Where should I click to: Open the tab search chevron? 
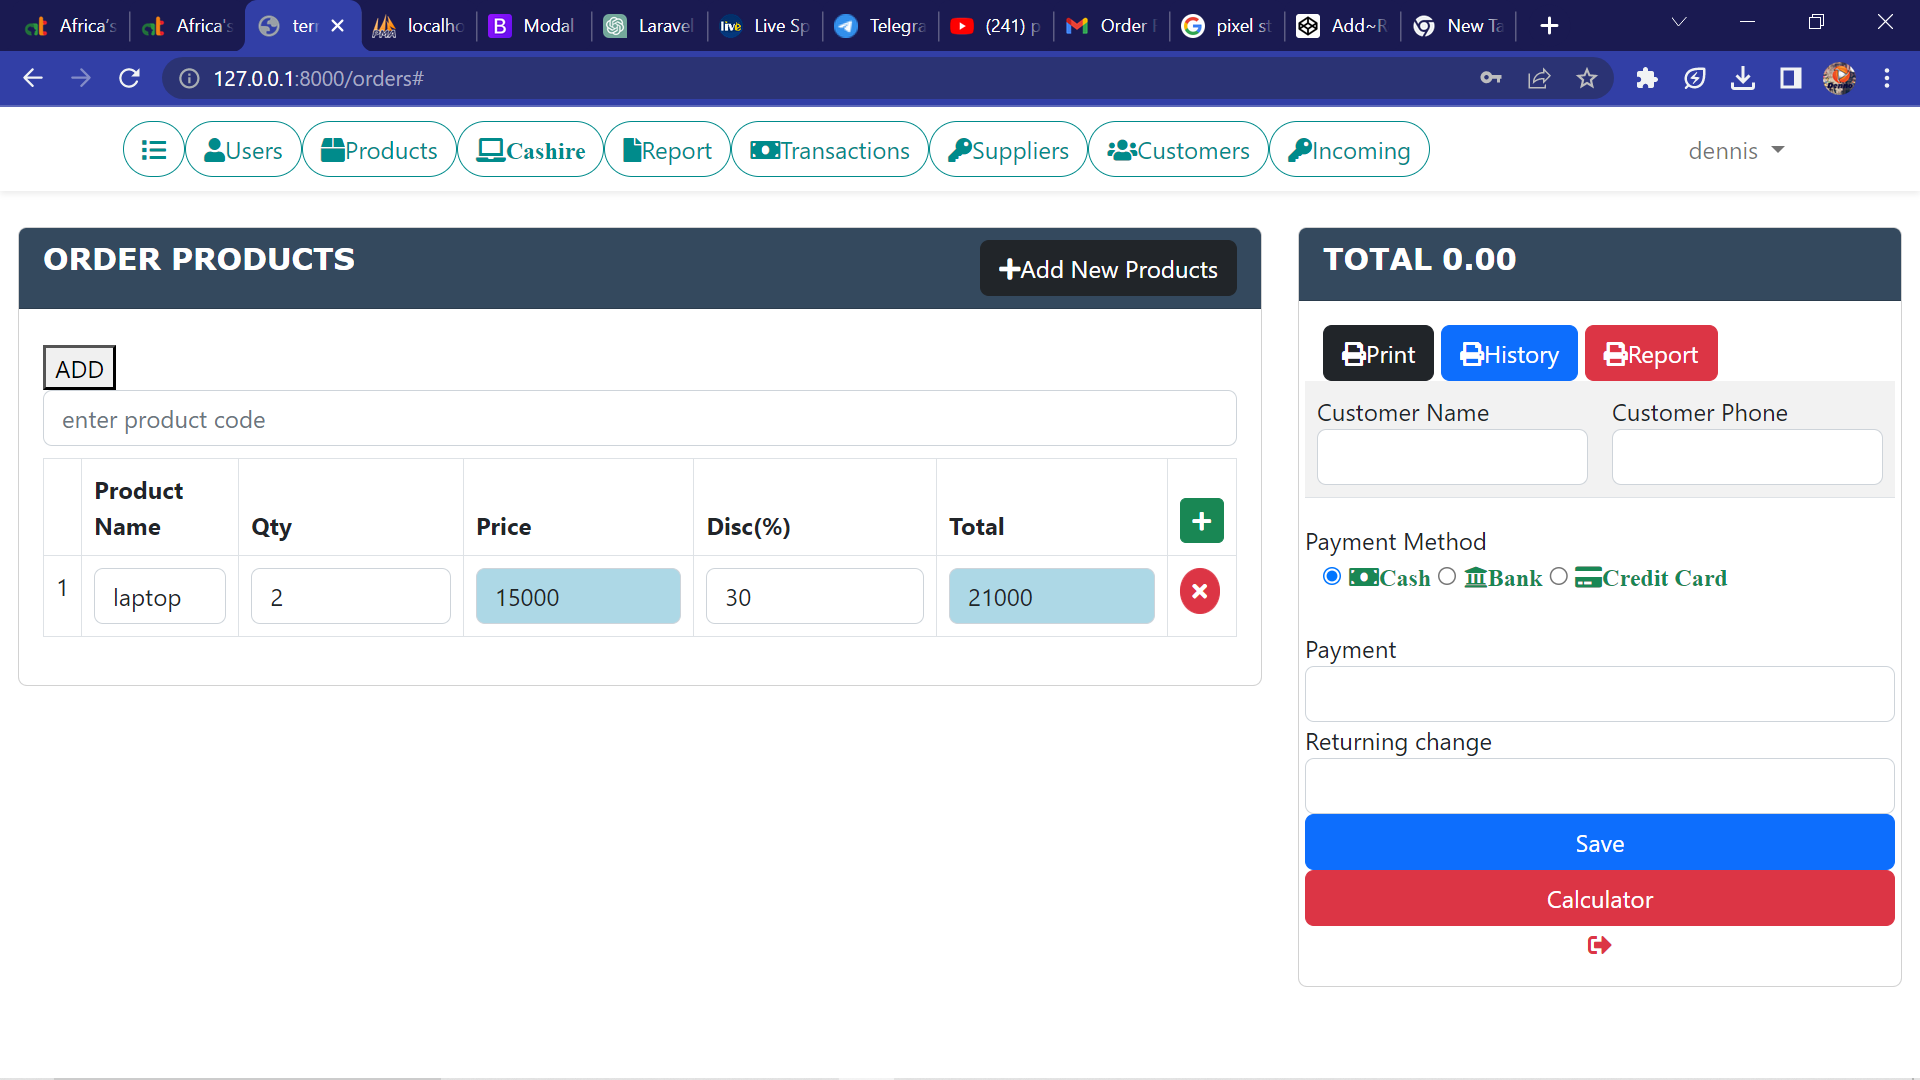click(1679, 23)
